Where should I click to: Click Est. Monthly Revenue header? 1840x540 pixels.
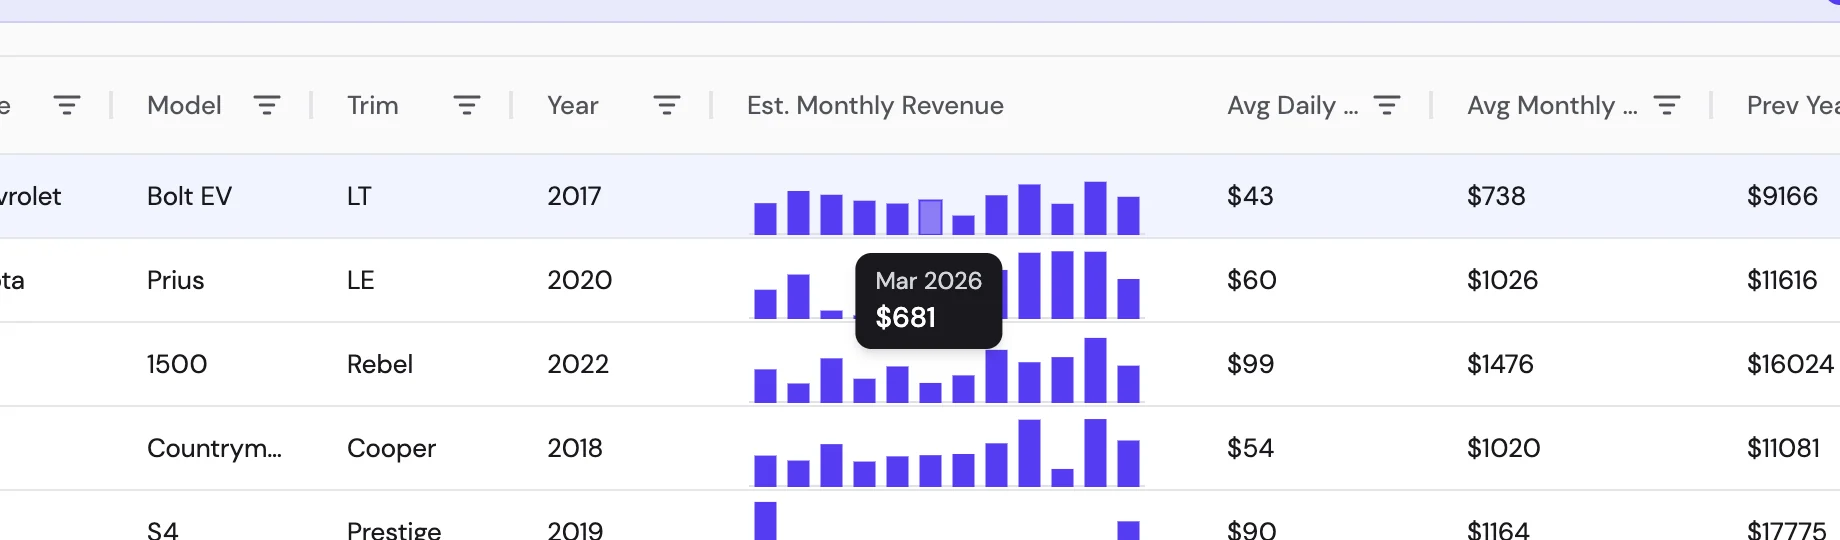click(x=875, y=105)
